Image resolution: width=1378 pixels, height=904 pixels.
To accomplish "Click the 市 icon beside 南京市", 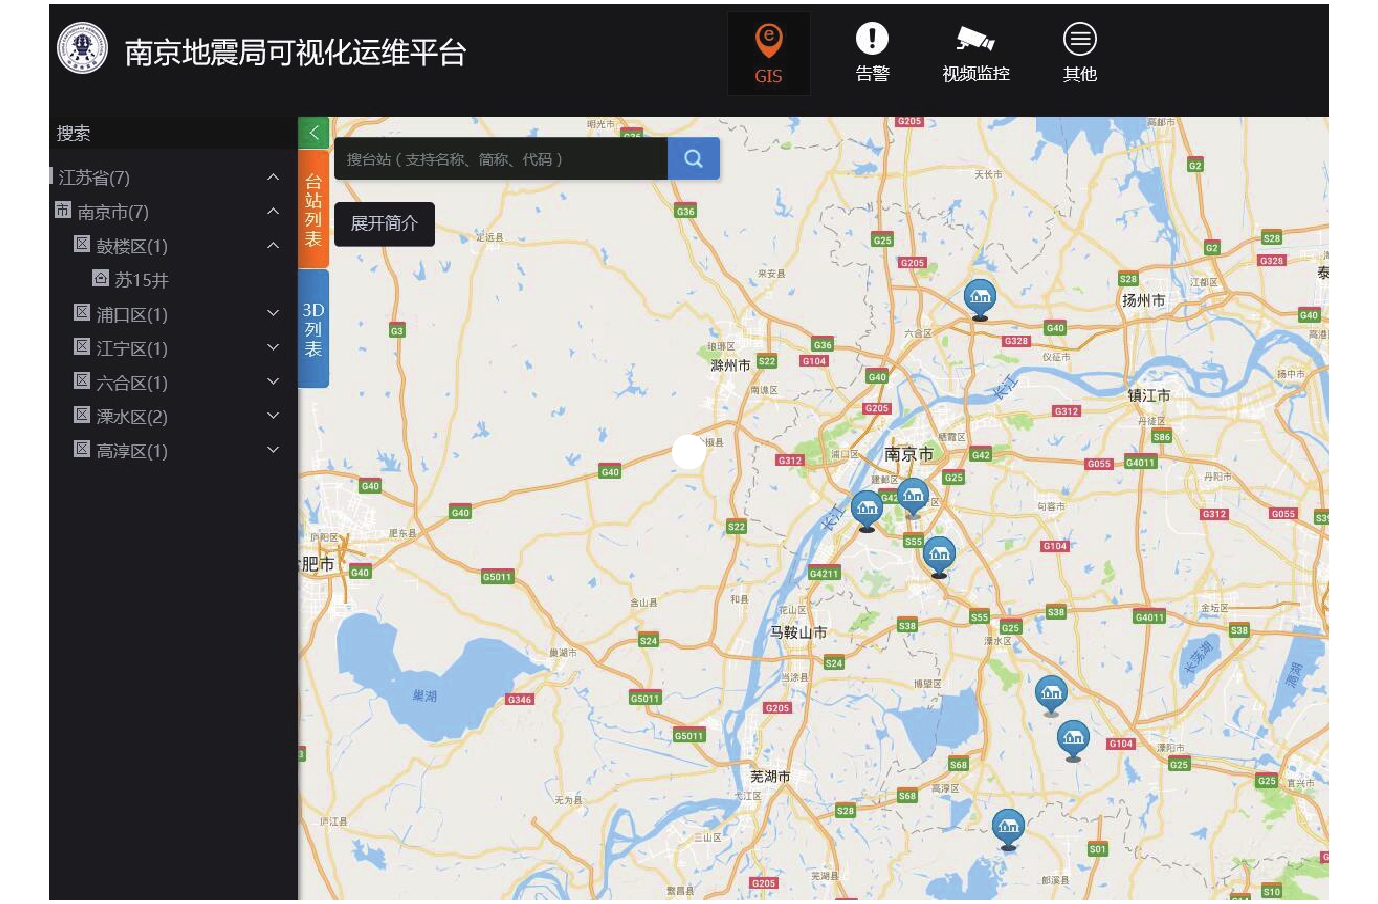I will 63,210.
